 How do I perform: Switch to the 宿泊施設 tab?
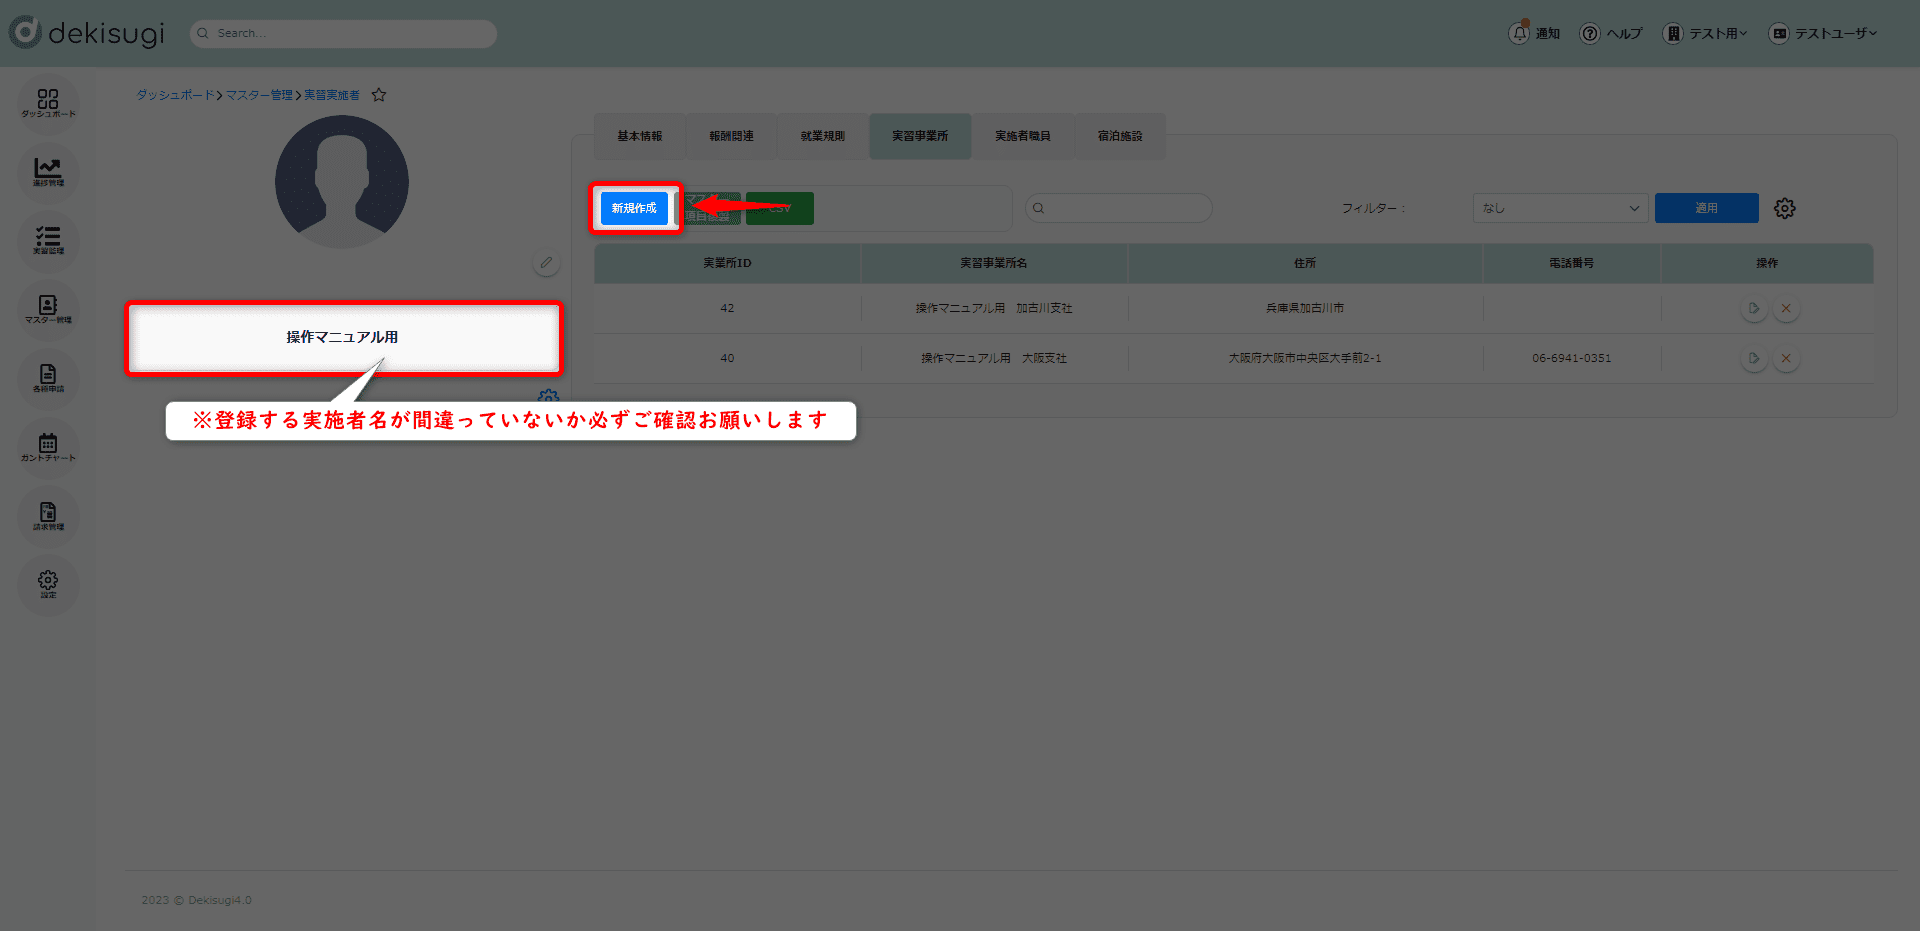[x=1119, y=136]
